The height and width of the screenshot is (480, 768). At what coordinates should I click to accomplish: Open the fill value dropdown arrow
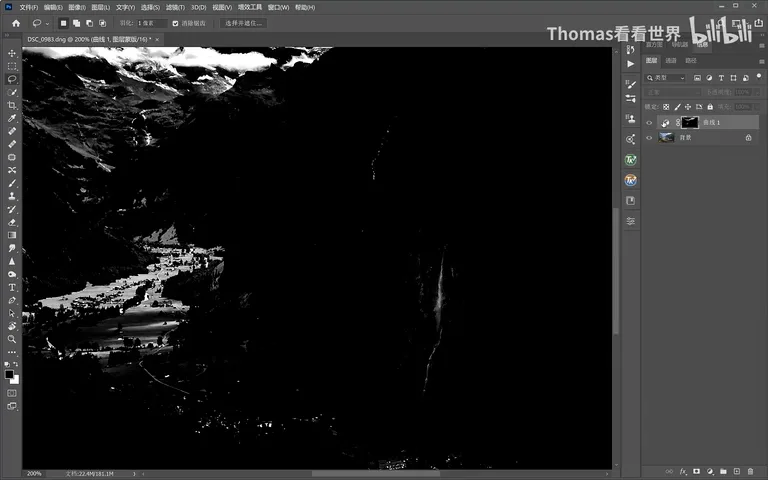point(758,107)
